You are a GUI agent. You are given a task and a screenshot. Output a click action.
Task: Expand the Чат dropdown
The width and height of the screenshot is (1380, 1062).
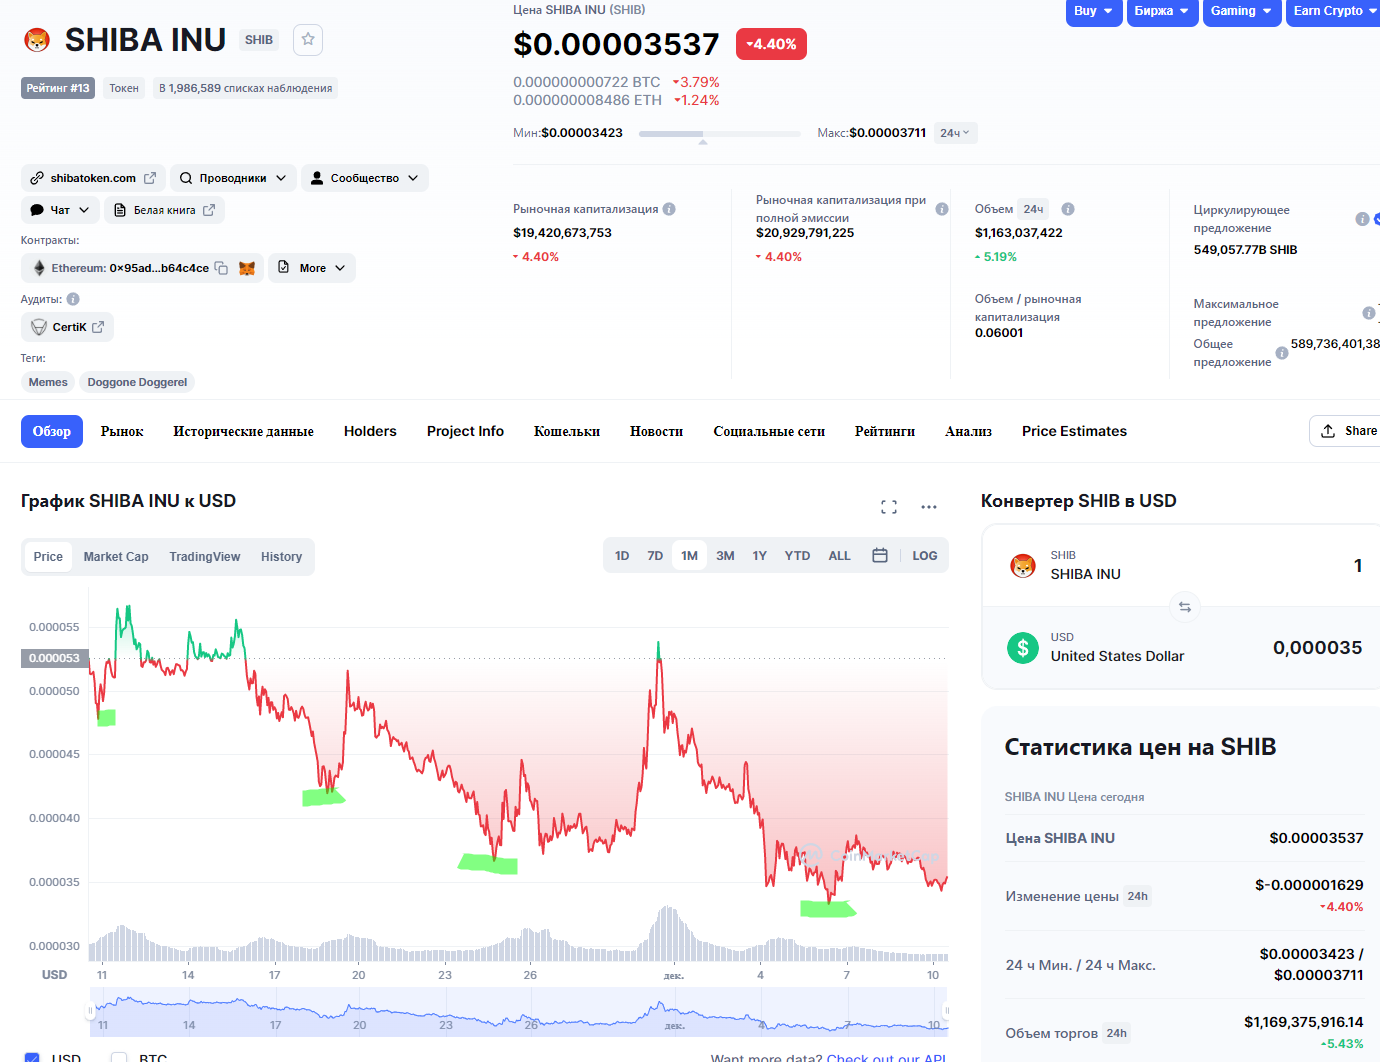point(60,210)
